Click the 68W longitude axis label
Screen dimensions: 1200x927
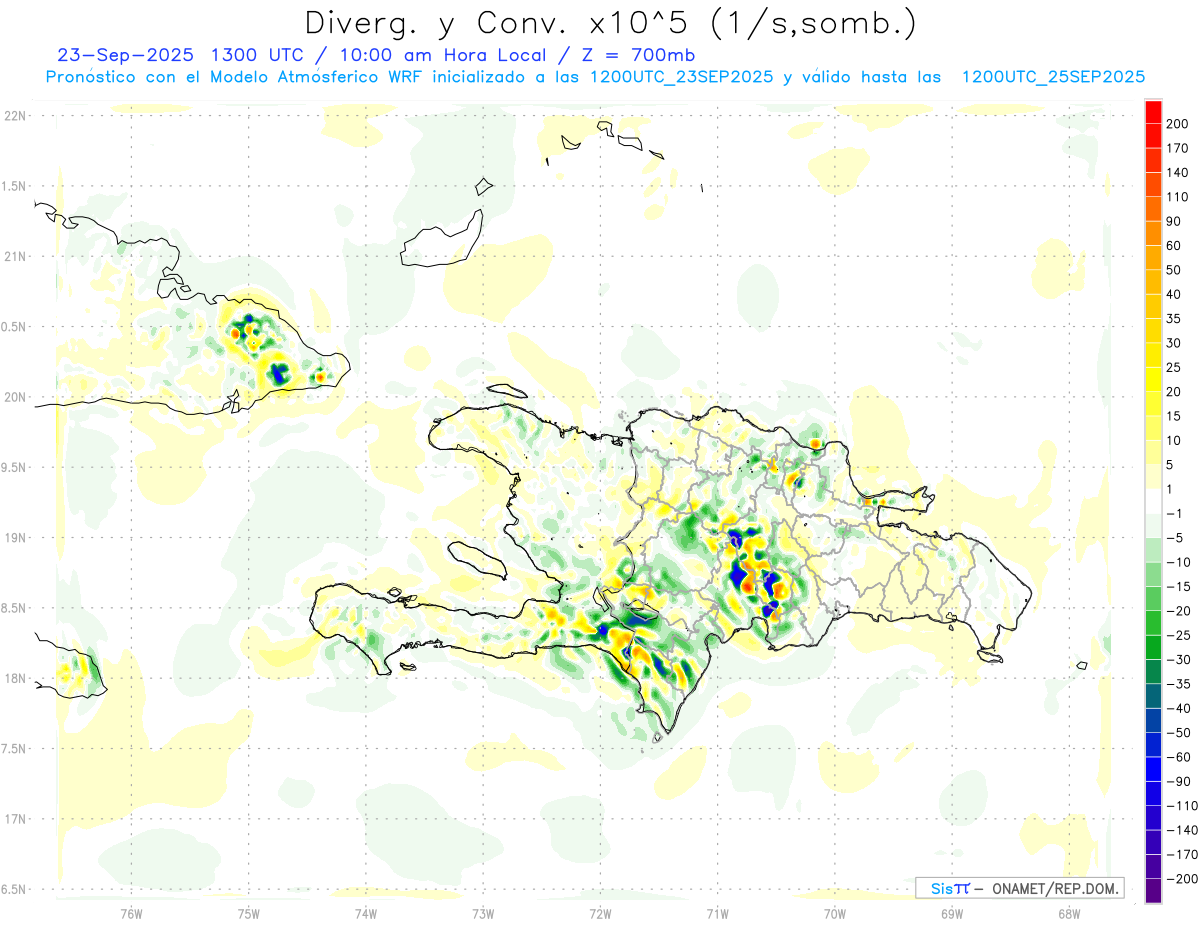click(x=1068, y=912)
